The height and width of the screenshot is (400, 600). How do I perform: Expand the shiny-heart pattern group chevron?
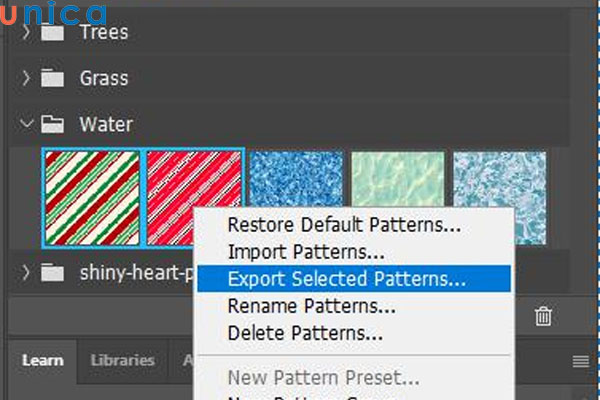27,272
